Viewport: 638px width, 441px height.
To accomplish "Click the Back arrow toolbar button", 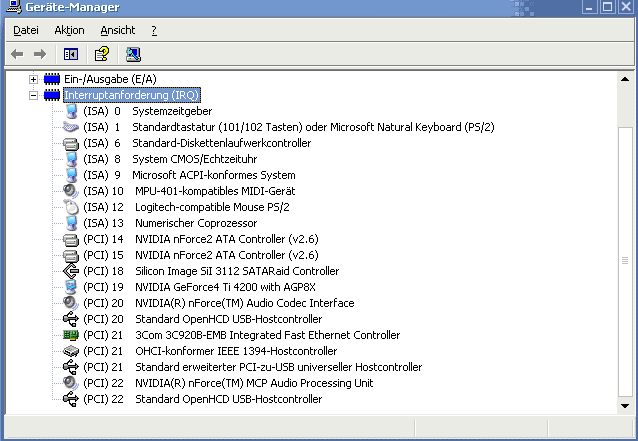I will [17, 54].
